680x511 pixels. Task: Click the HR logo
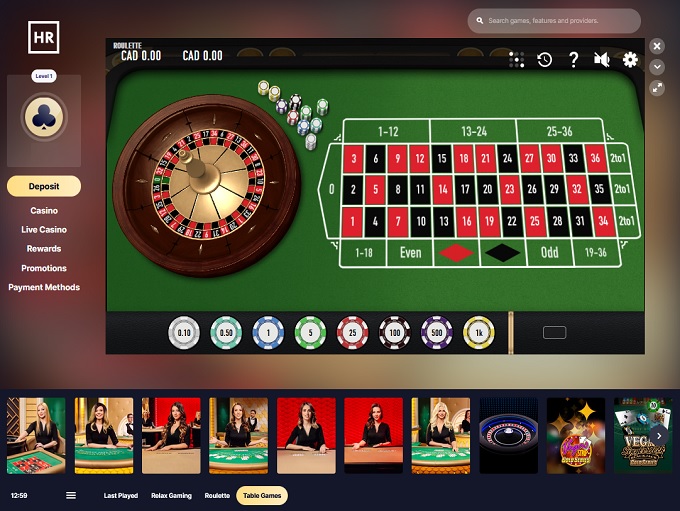coord(44,37)
